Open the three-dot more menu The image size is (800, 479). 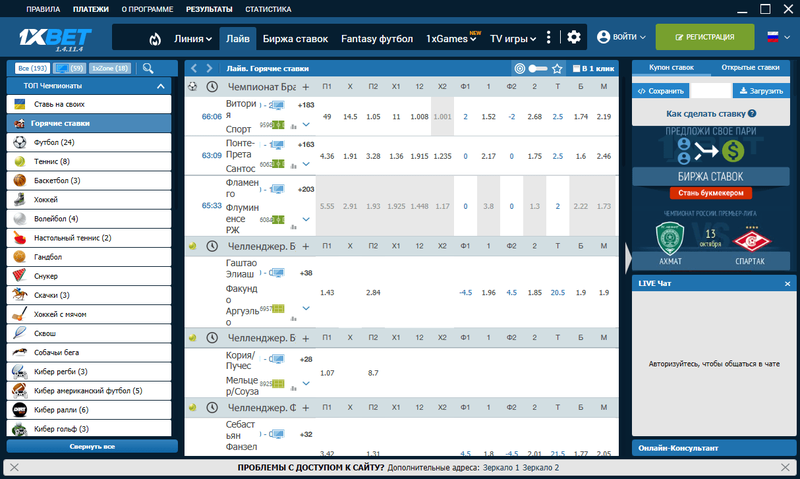(548, 37)
